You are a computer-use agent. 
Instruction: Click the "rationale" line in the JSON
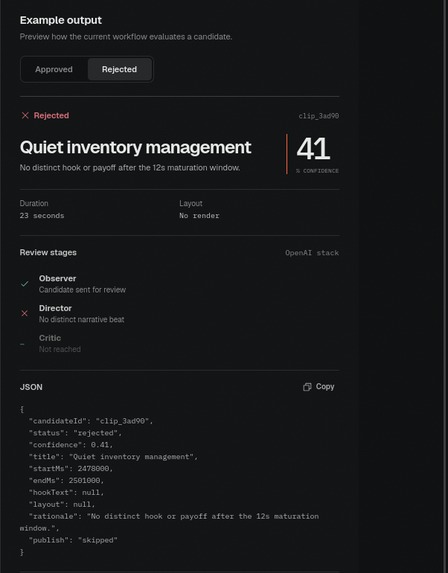(x=170, y=522)
